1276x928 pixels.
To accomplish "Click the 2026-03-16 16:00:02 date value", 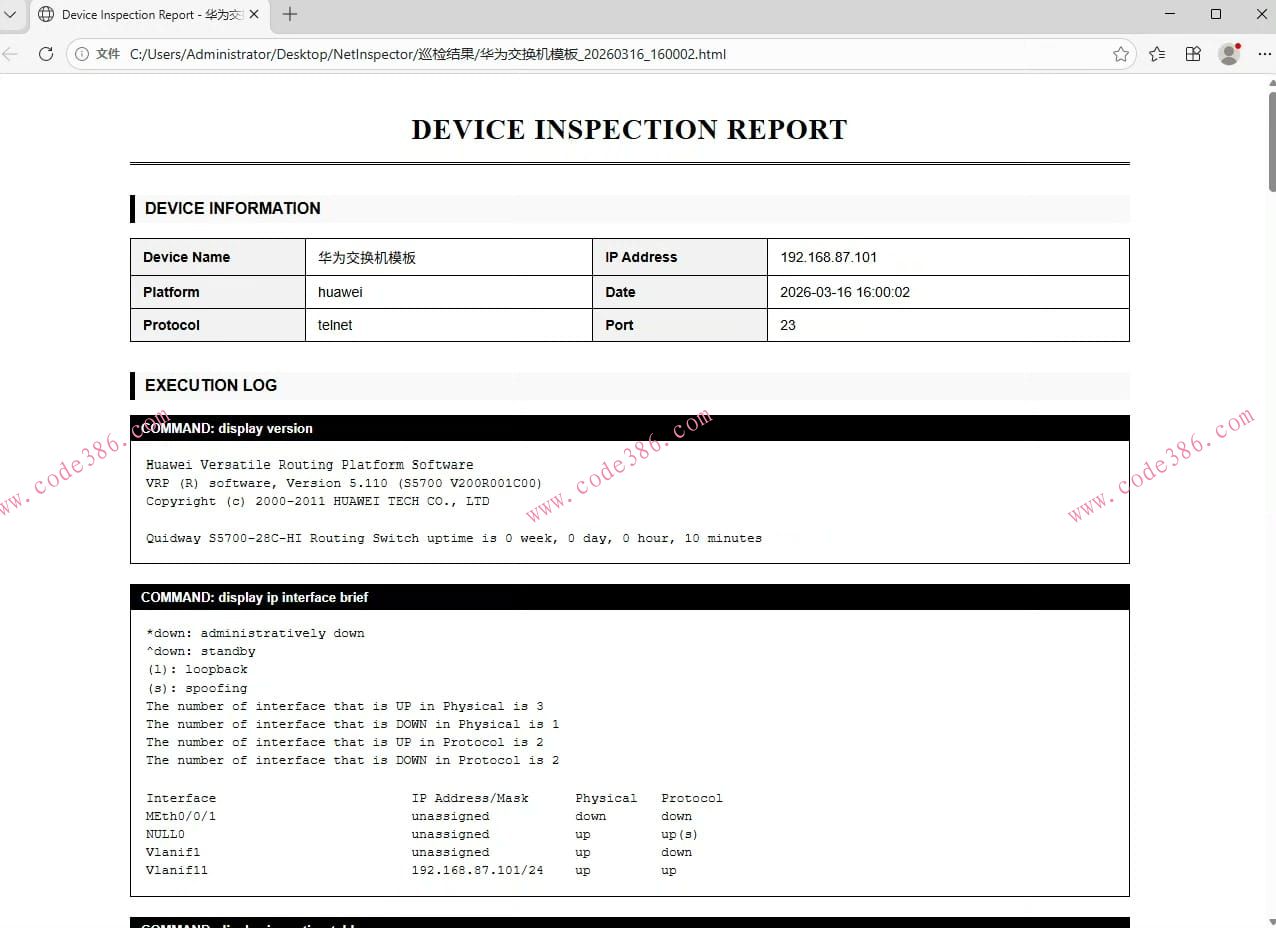I will pyautogui.click(x=845, y=292).
